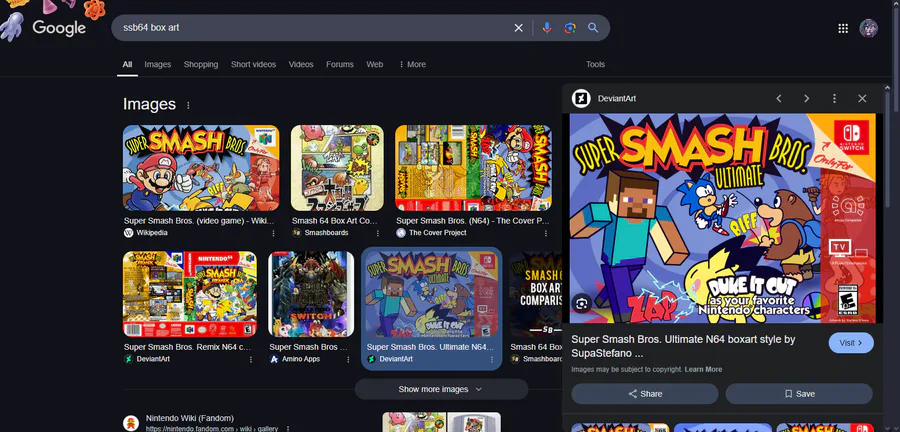Open options for selected Ultimate N64 result

point(491,359)
